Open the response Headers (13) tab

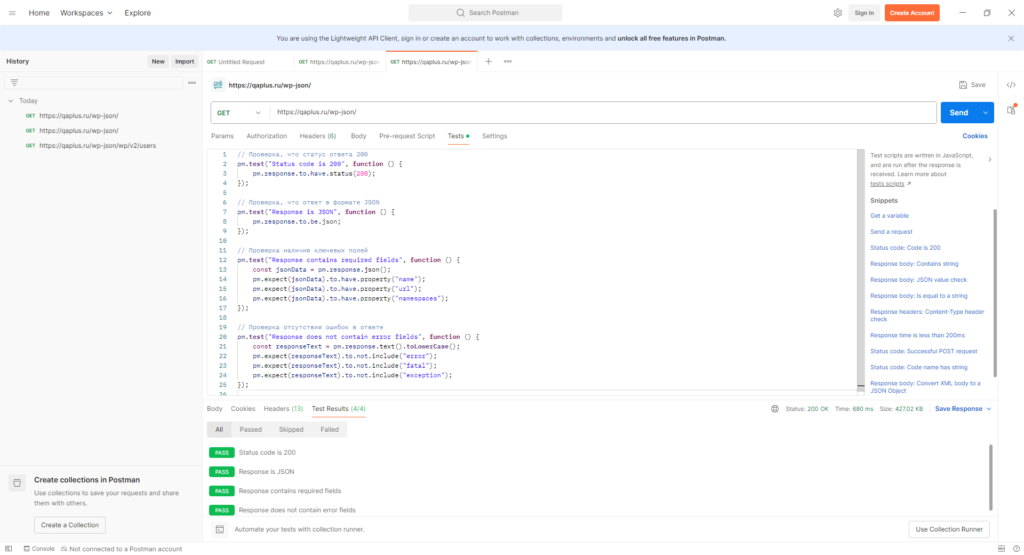(x=283, y=409)
